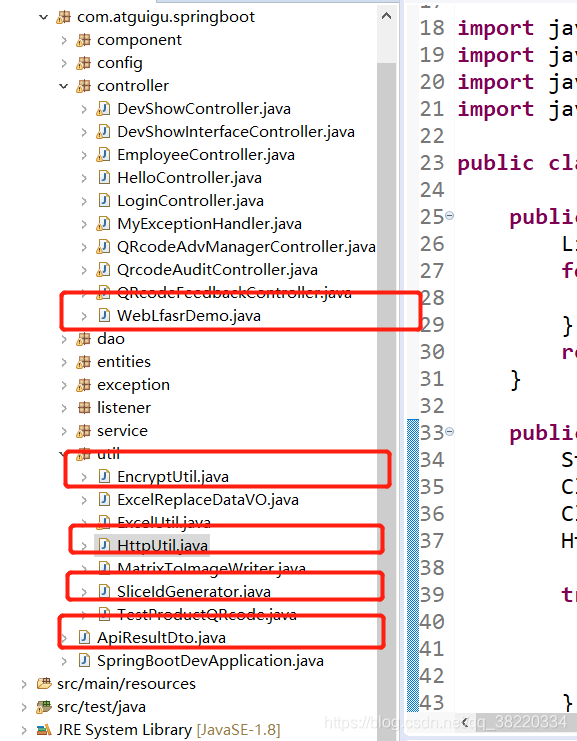Click the src/main/resources folder icon
This screenshot has width=577, height=741.
[44, 684]
